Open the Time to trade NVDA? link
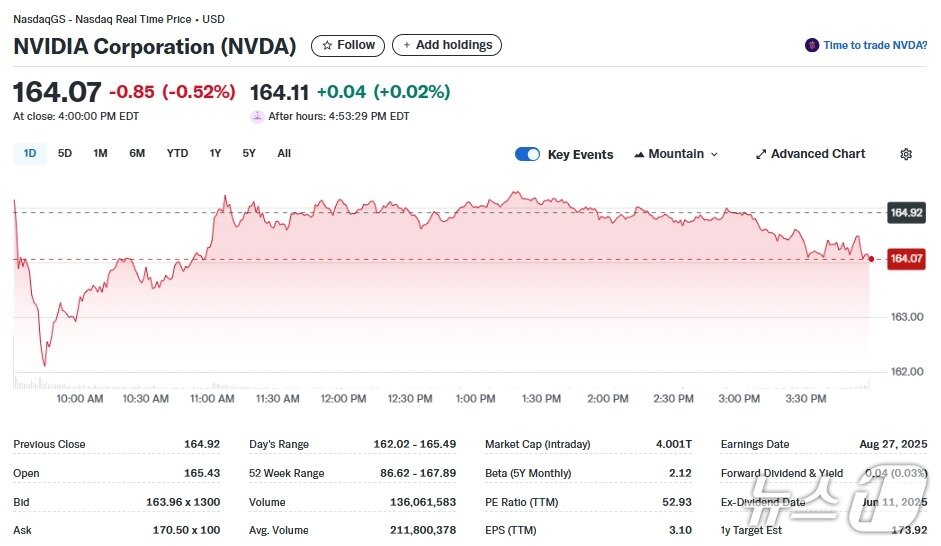The height and width of the screenshot is (546, 941). coord(875,45)
